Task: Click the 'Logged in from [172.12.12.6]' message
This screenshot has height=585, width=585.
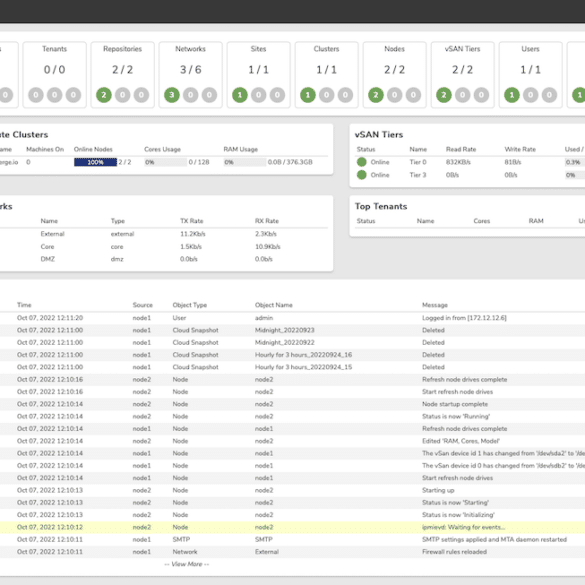Action: [x=464, y=318]
